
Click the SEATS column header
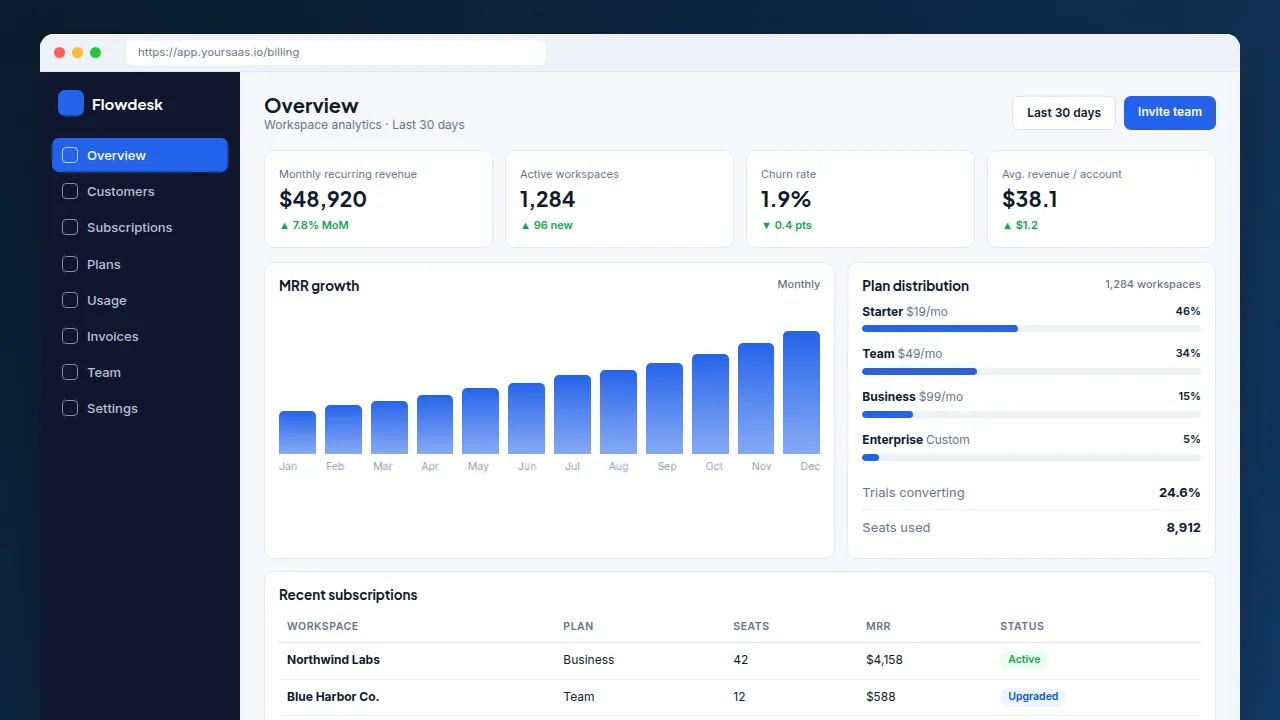tap(751, 626)
